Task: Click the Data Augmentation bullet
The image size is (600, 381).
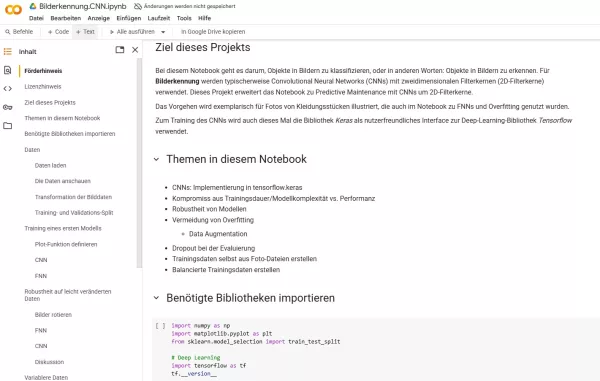Action: 218,234
